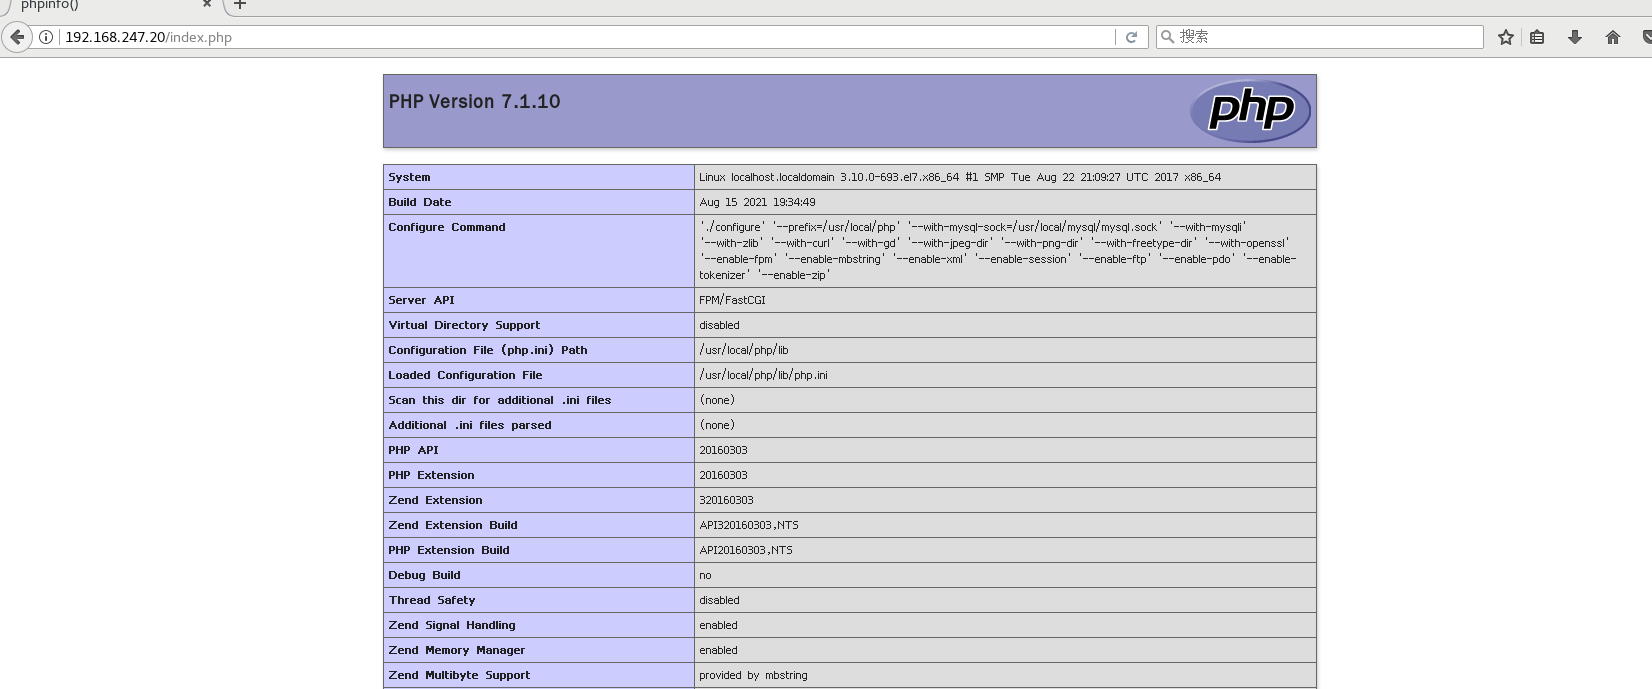This screenshot has height=689, width=1652.
Task: Select Additional .ini files parsed label
Action: pos(470,425)
